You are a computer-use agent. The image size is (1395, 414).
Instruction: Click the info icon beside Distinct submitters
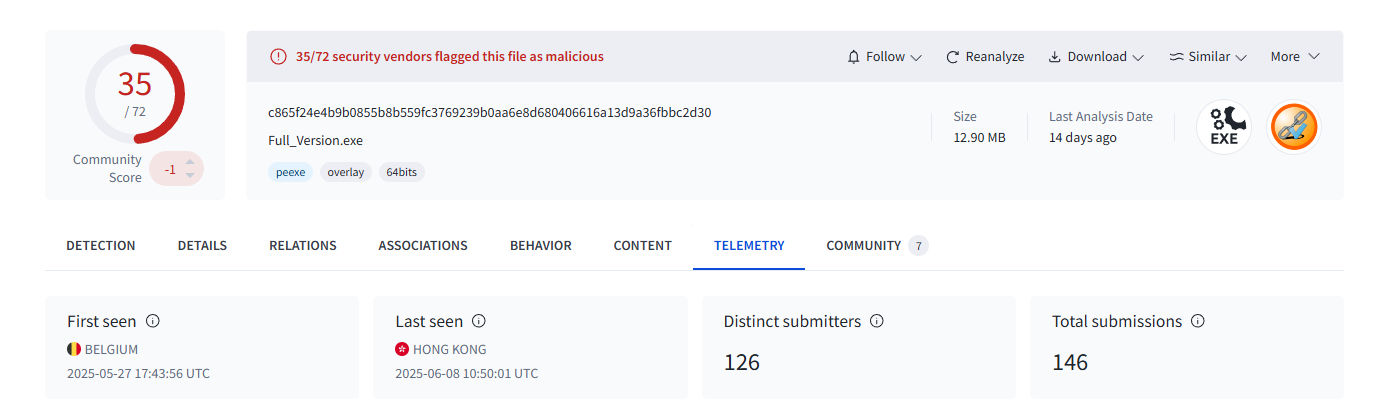tap(877, 321)
